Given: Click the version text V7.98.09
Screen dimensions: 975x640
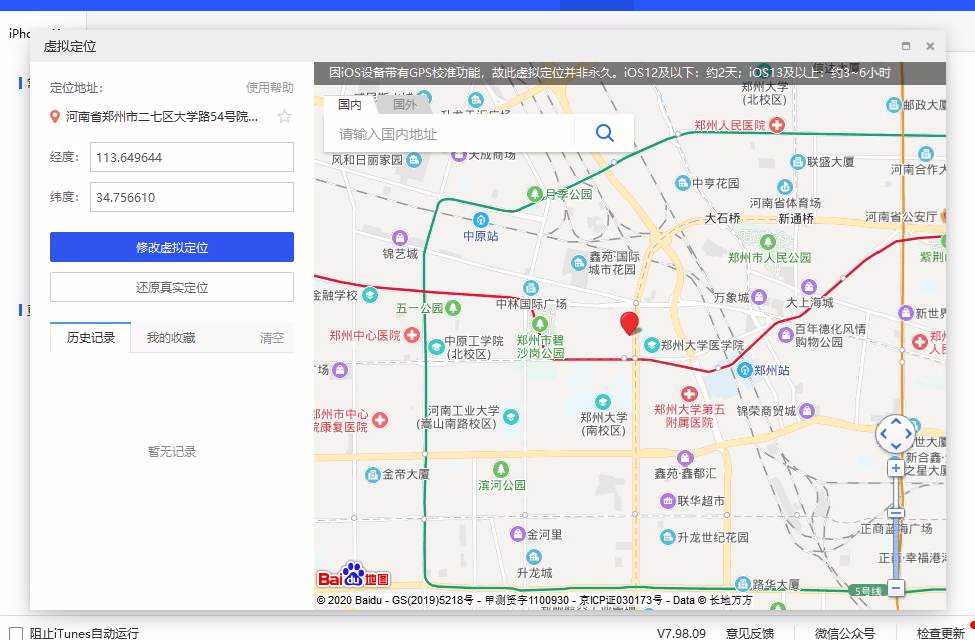Looking at the screenshot, I should (681, 633).
